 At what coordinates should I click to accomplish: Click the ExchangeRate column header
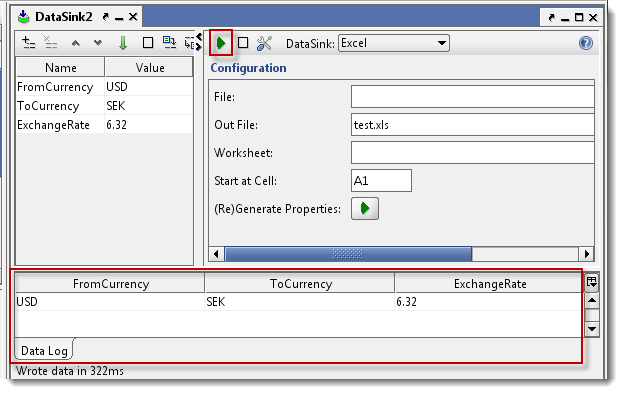490,284
